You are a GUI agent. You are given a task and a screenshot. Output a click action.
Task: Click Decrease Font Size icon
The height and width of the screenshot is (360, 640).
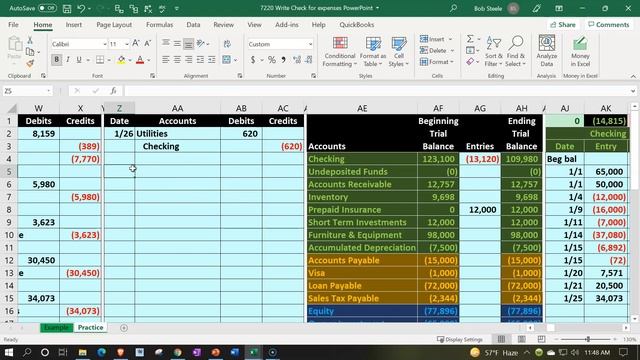[147, 44]
